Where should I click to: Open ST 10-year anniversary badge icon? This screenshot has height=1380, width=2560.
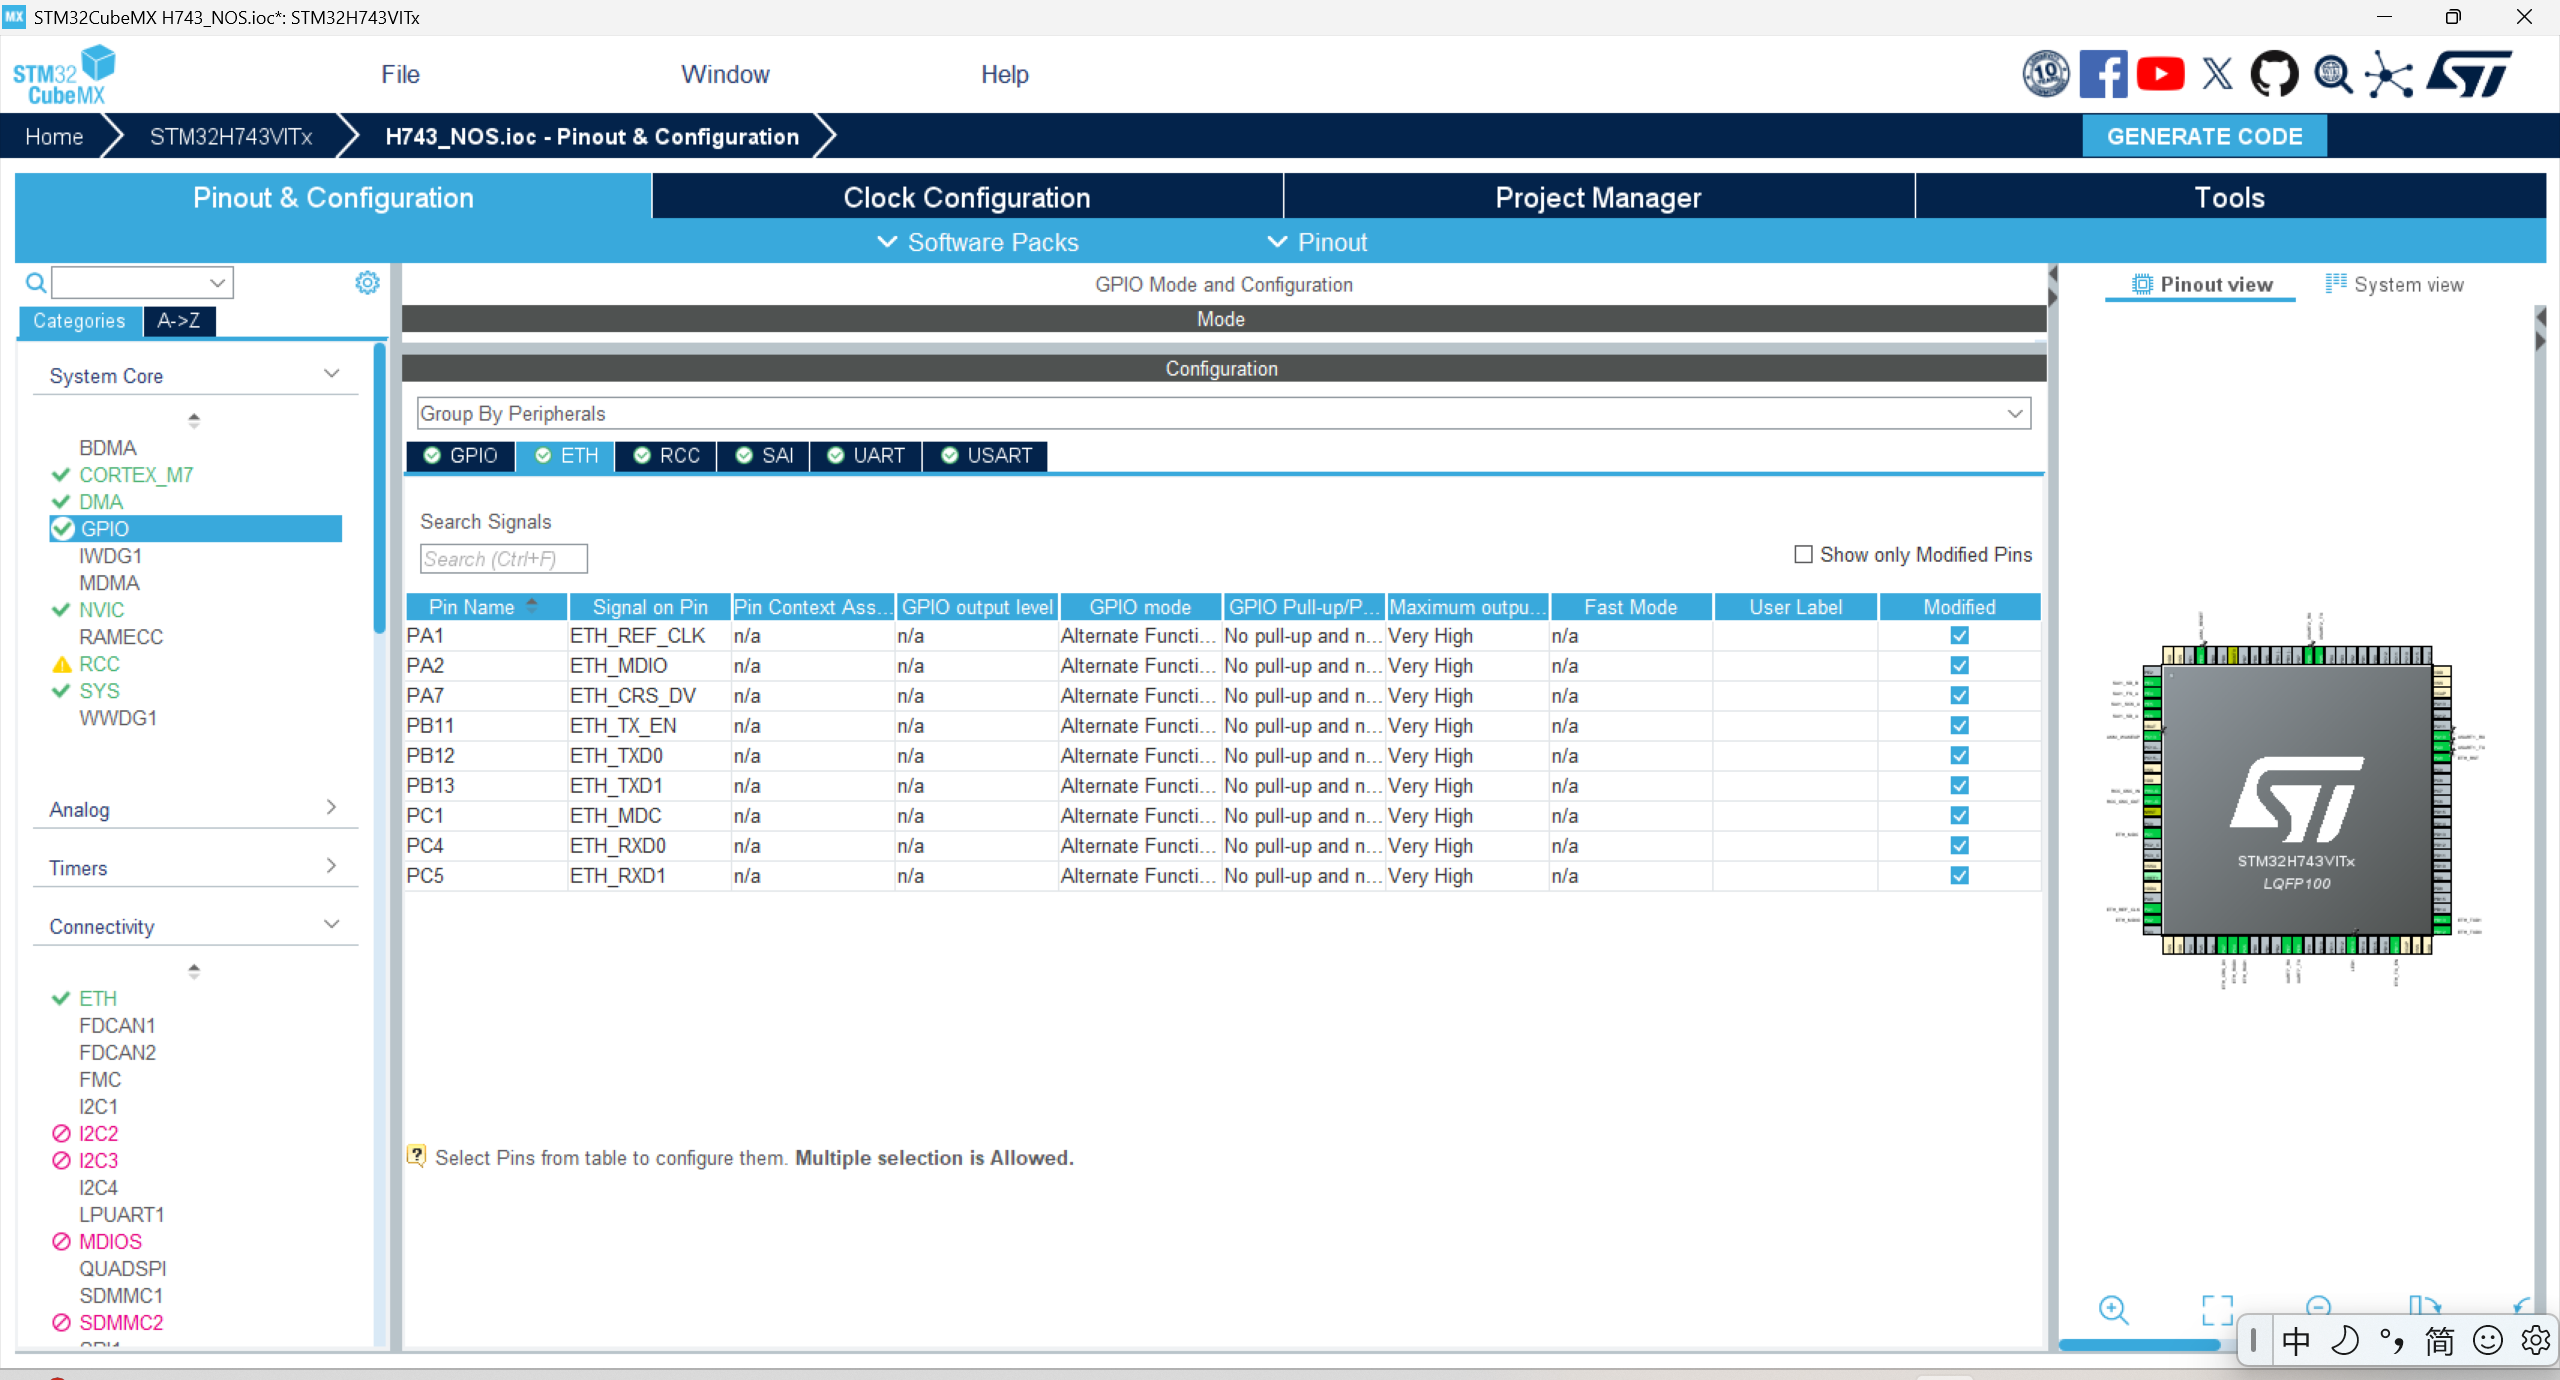click(2046, 74)
